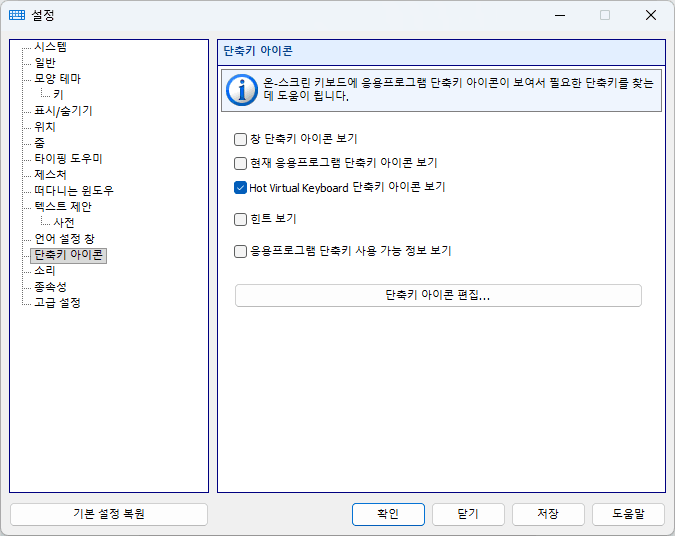Click the 저장 button
675x536 pixels.
click(548, 514)
